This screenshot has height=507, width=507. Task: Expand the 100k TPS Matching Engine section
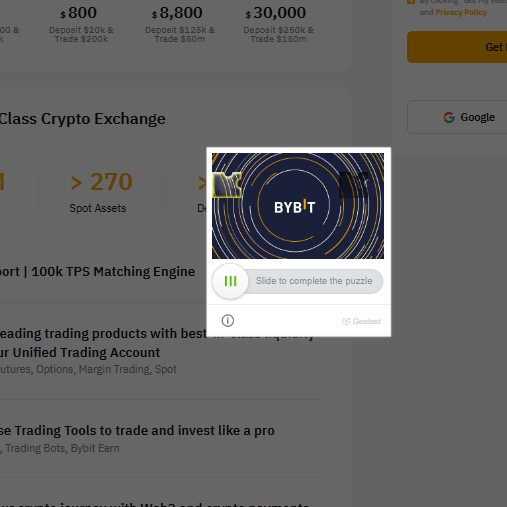[97, 272]
